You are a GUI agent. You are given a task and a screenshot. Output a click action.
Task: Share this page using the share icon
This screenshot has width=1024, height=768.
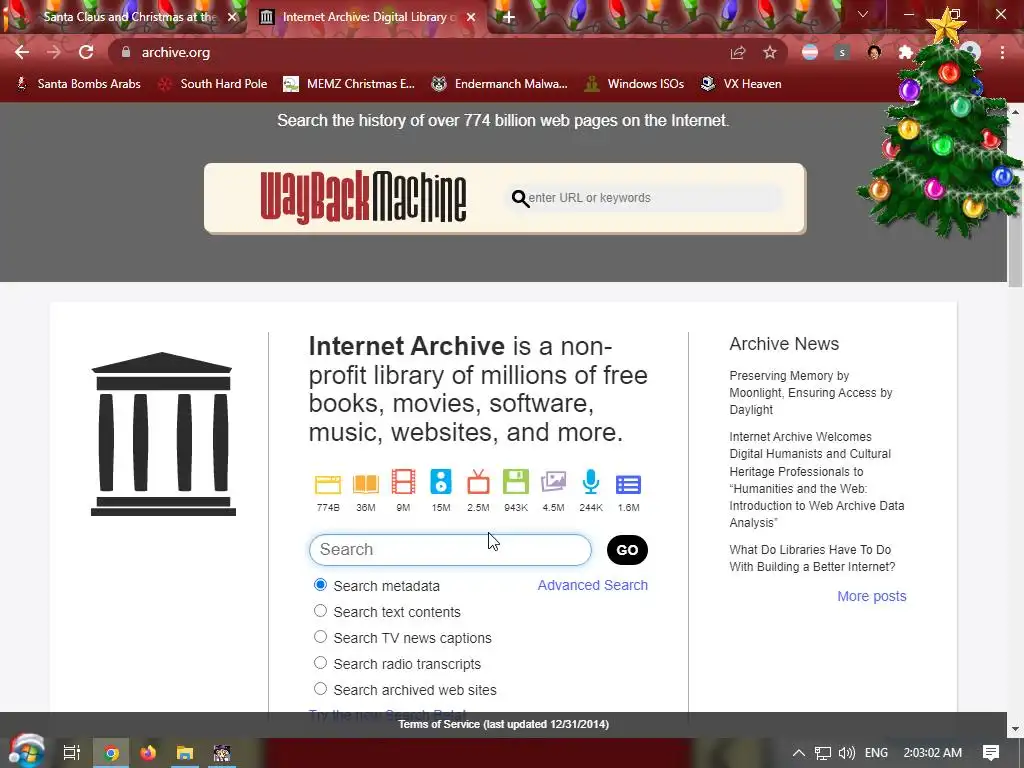click(x=738, y=52)
